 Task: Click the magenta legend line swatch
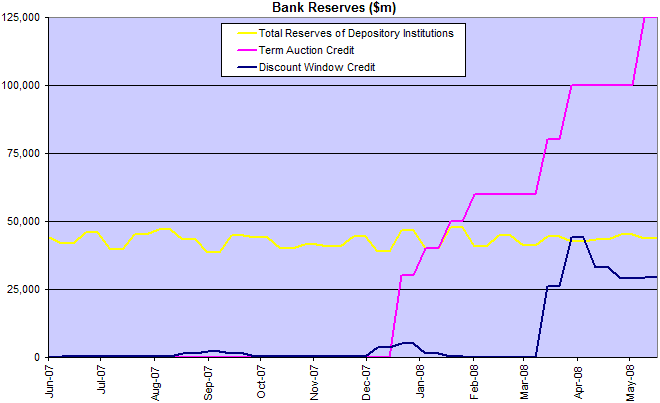[247, 50]
